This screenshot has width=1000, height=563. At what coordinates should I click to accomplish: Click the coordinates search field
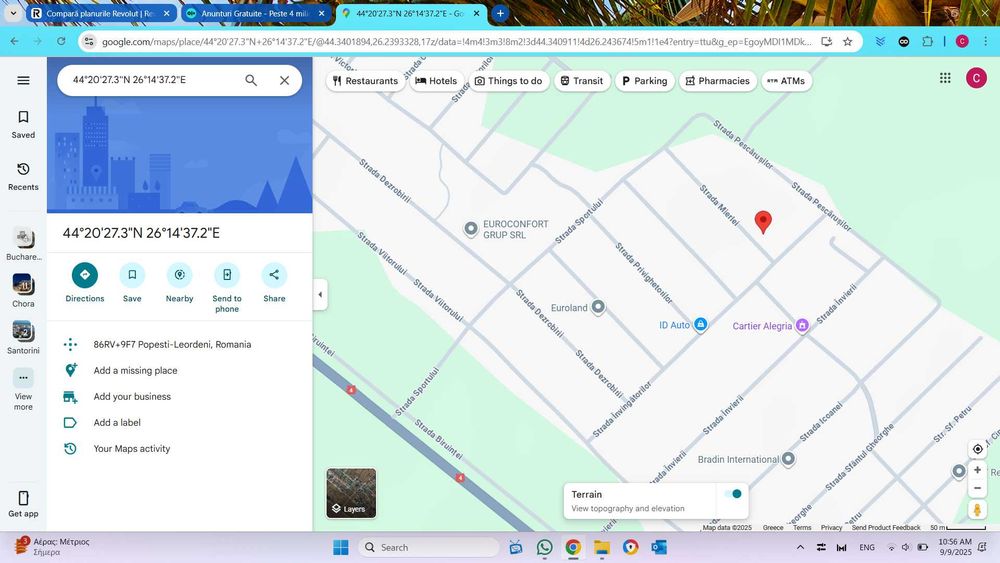[153, 80]
